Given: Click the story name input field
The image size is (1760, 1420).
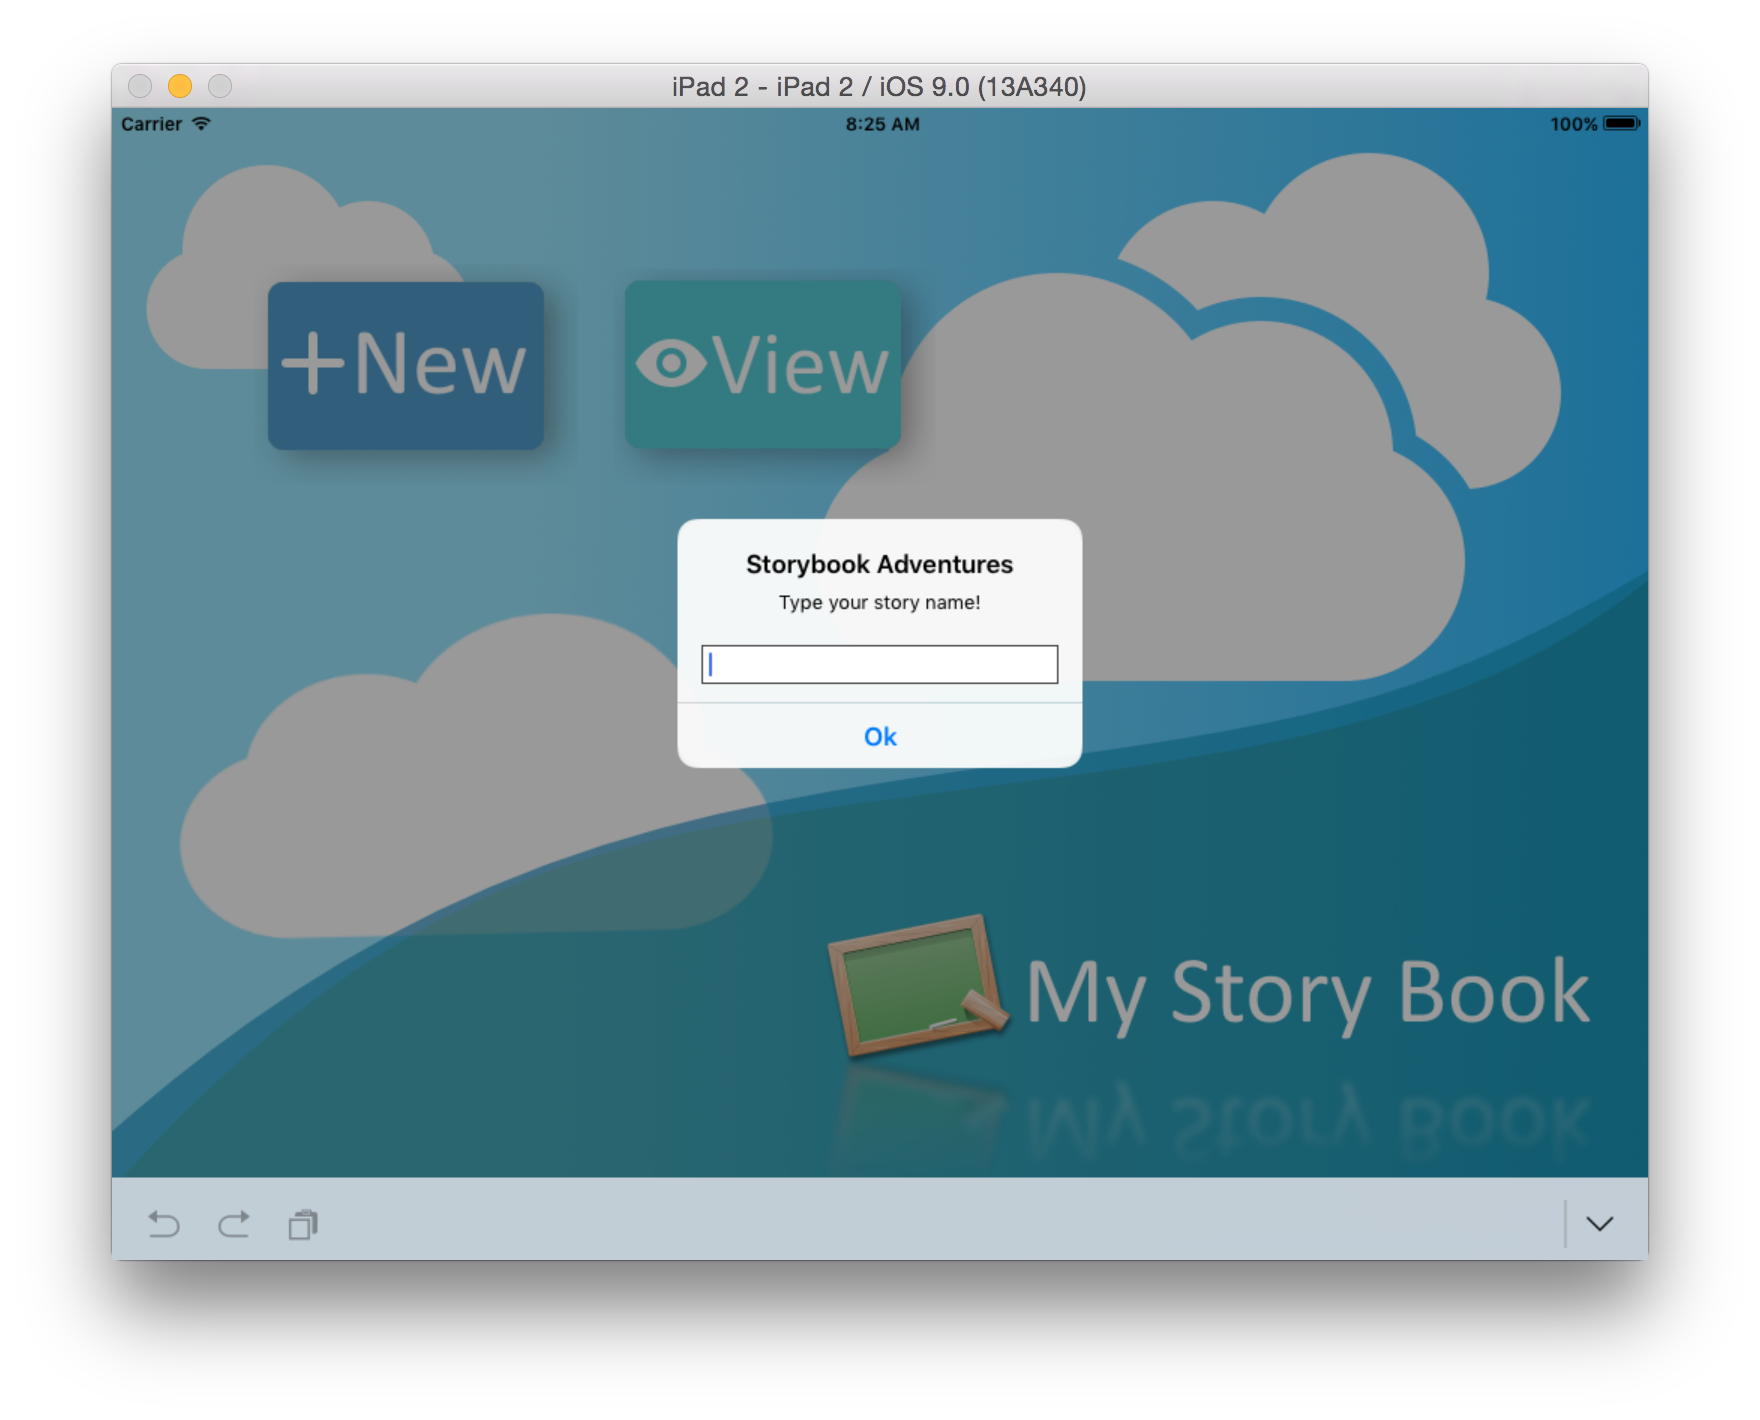Looking at the screenshot, I should (879, 665).
